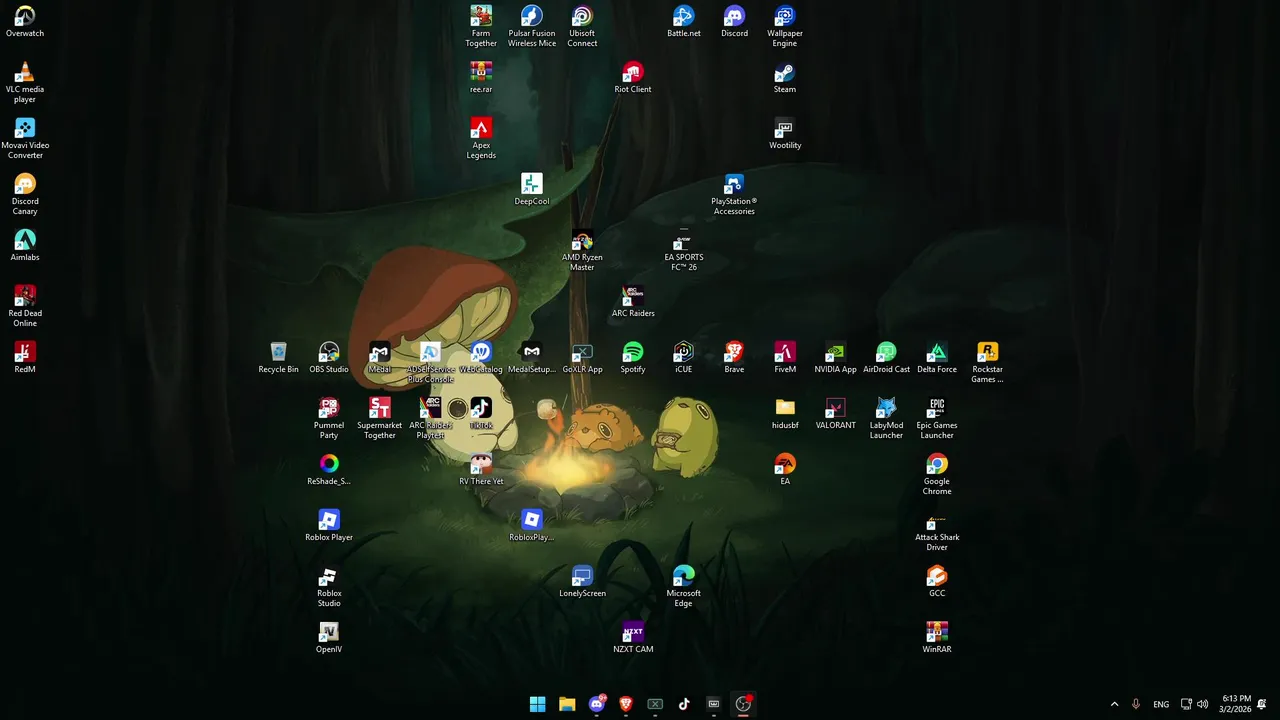
Task: Open EA SPORTS FC 26 shortcut
Action: pos(684,250)
